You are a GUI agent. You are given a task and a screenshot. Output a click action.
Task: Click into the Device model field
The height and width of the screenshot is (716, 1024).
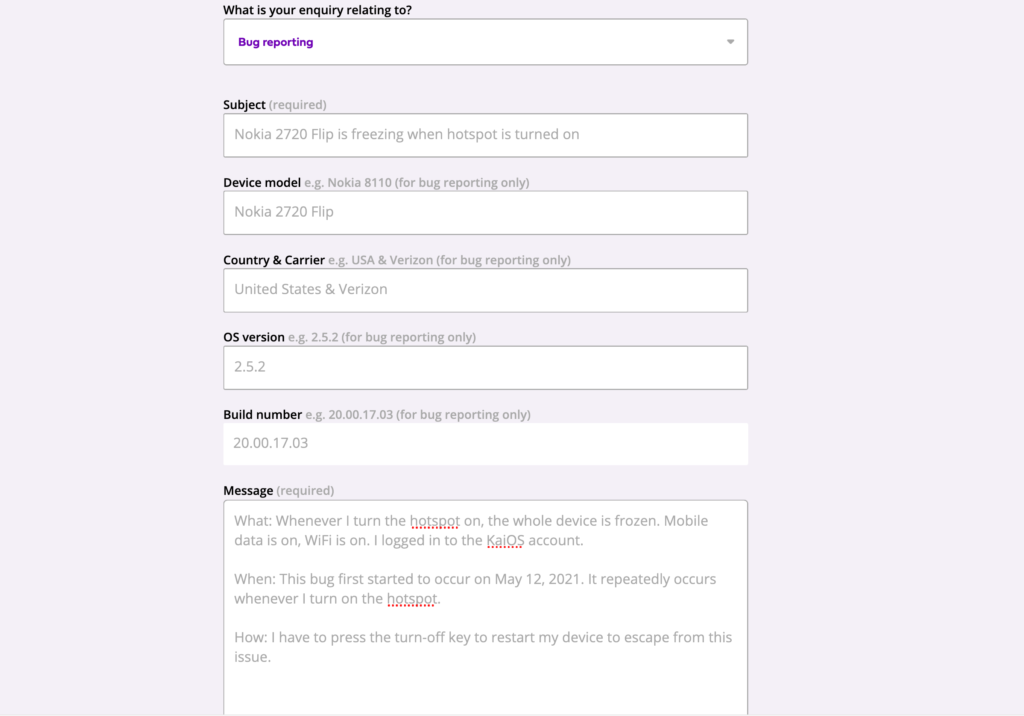point(485,212)
